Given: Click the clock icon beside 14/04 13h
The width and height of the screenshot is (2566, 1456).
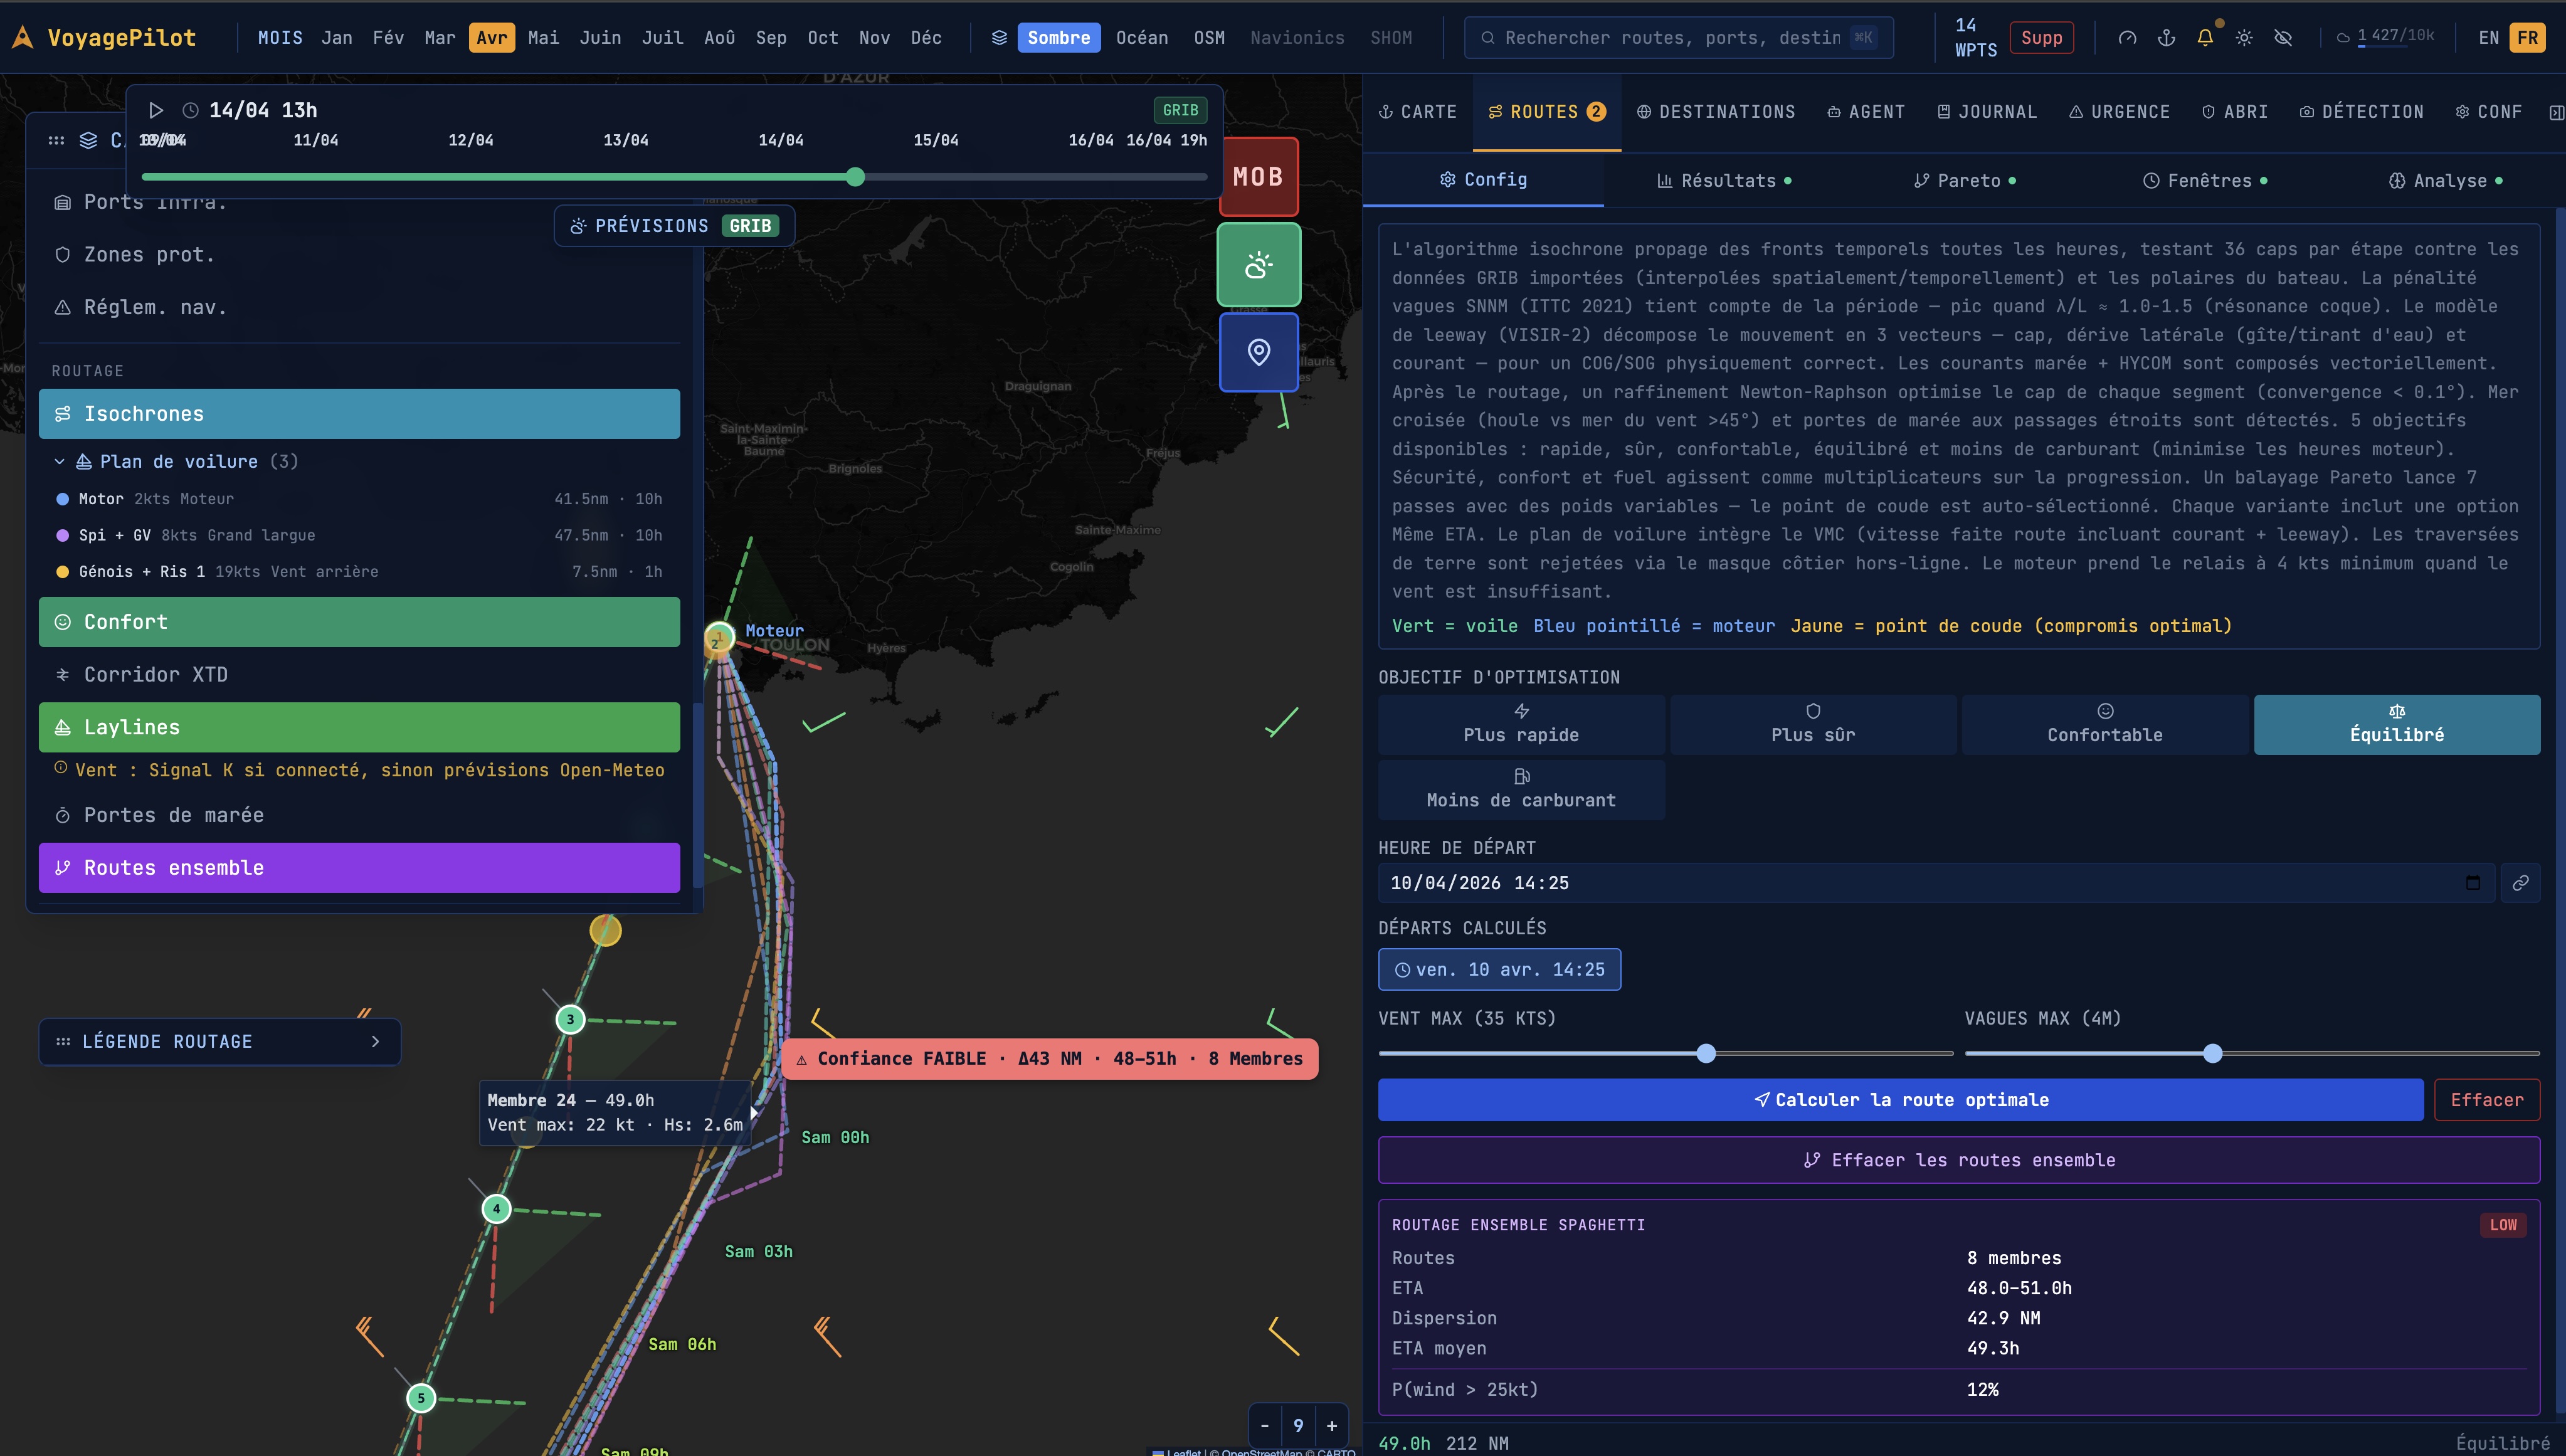Looking at the screenshot, I should [x=190, y=110].
